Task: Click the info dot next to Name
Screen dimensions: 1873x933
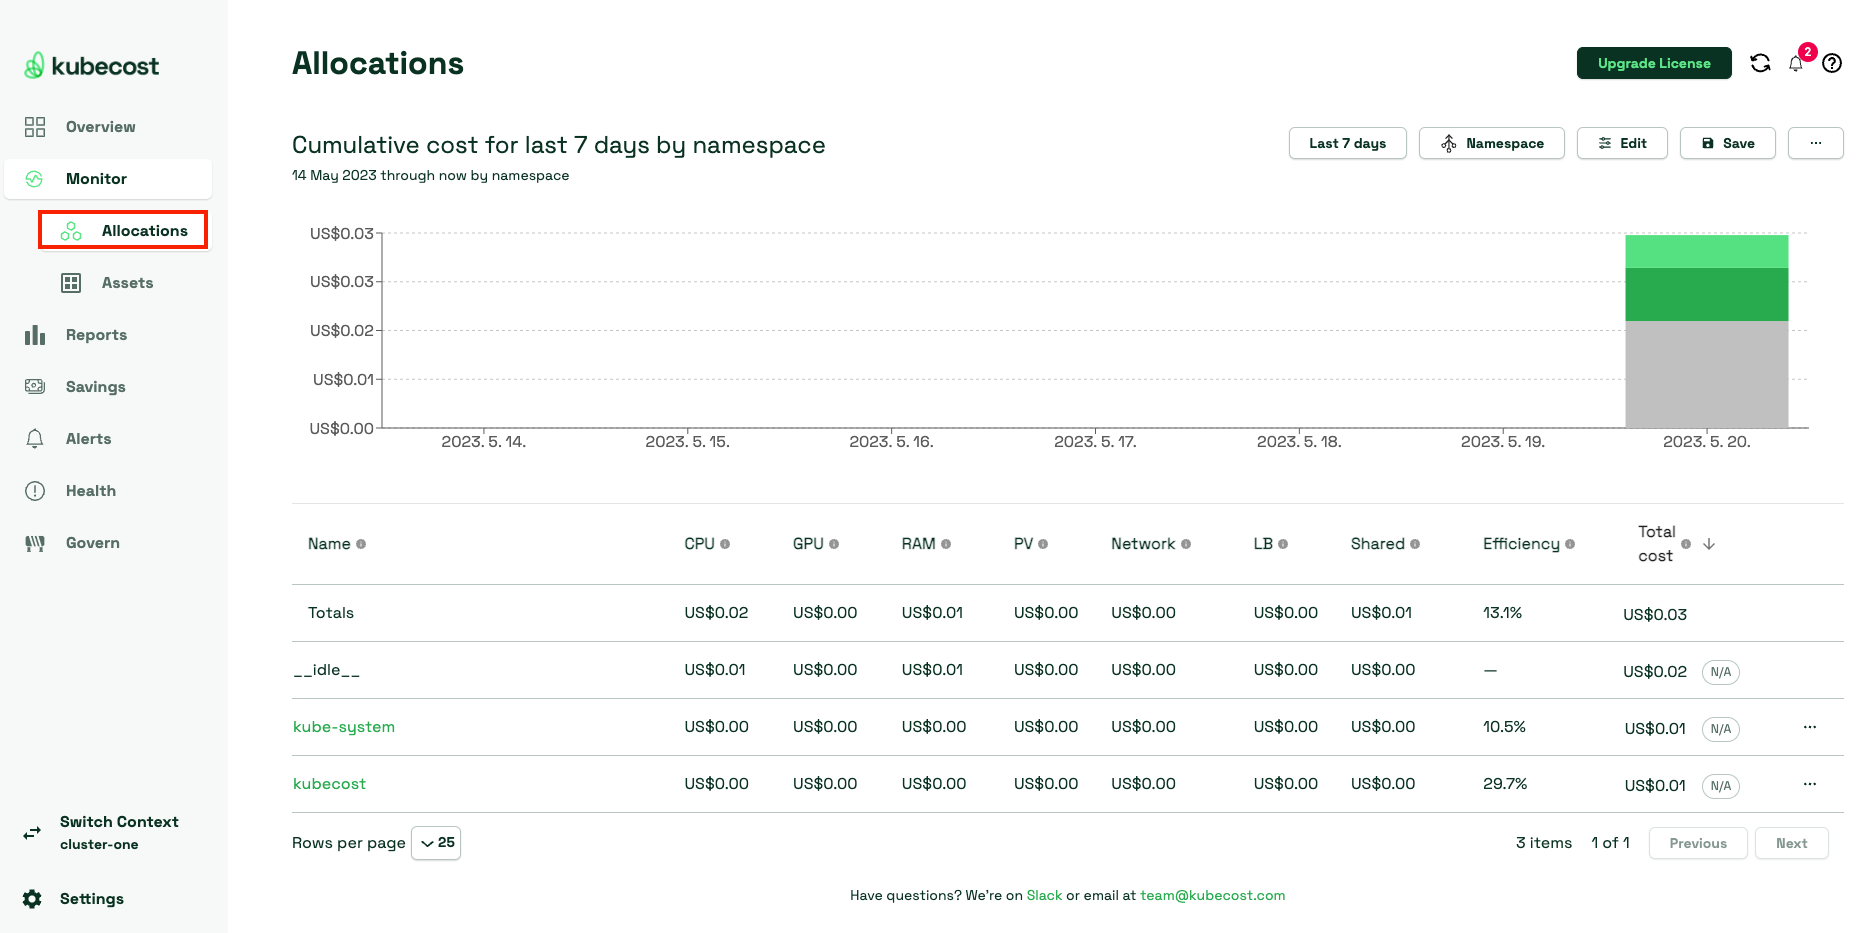Action: coord(361,544)
